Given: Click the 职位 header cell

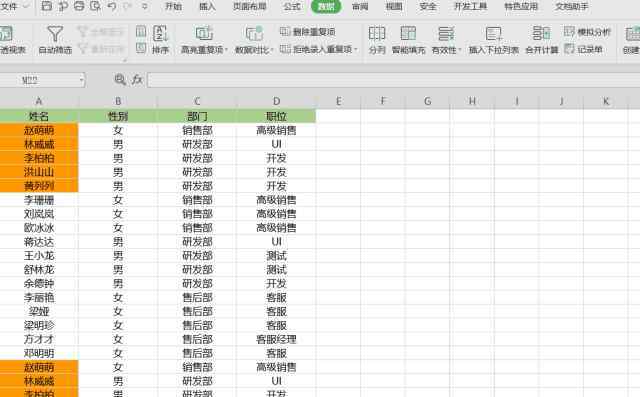Looking at the screenshot, I should tap(276, 116).
